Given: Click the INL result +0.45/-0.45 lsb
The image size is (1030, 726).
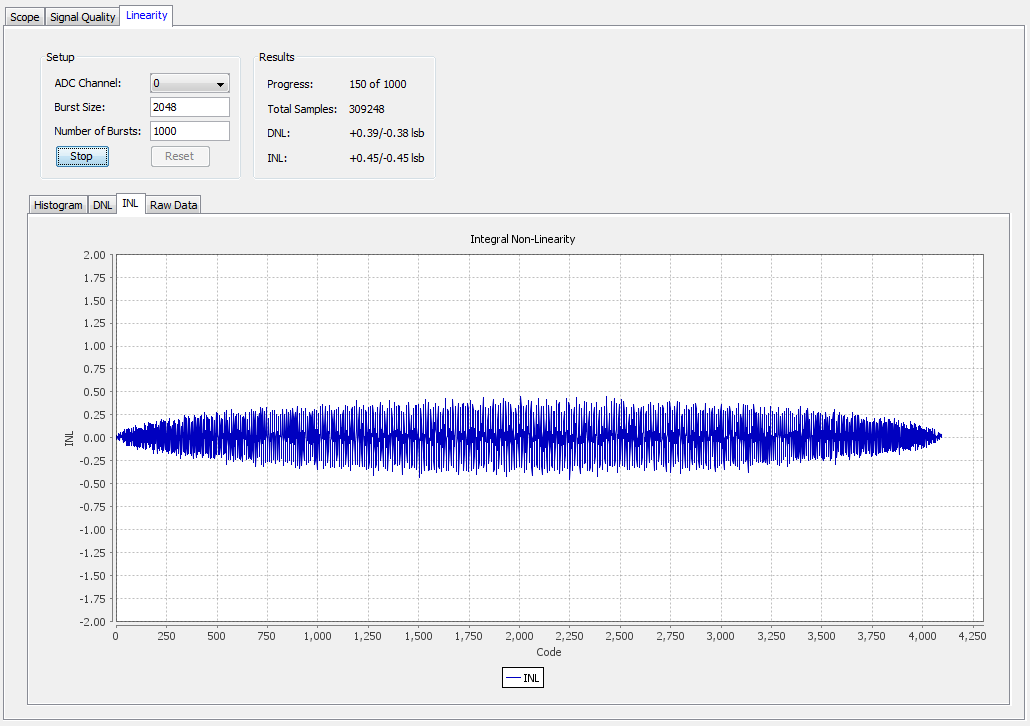Looking at the screenshot, I should pyautogui.click(x=387, y=158).
